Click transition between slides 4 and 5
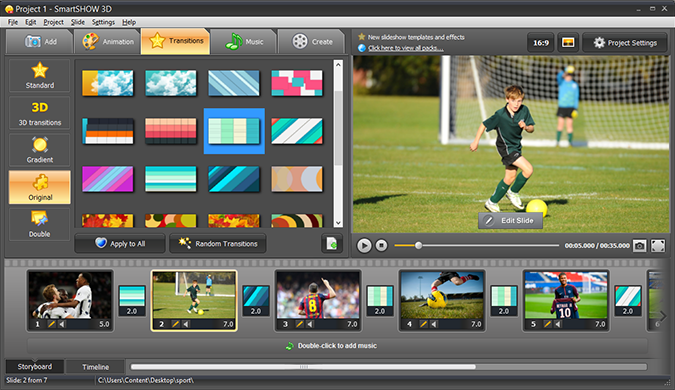Screen dimensions: 675x390 point(504,300)
